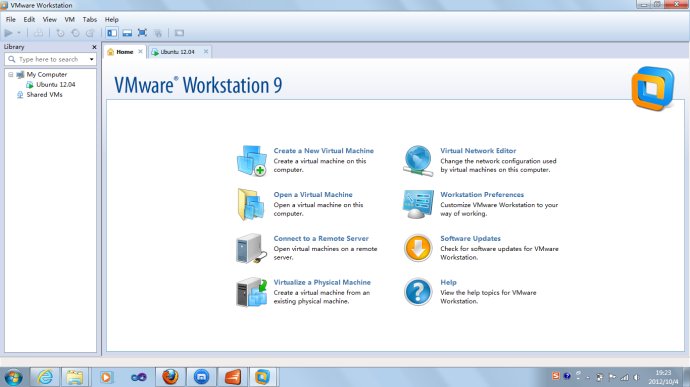Switch to the Home tab
The height and width of the screenshot is (387, 690).
[125, 52]
